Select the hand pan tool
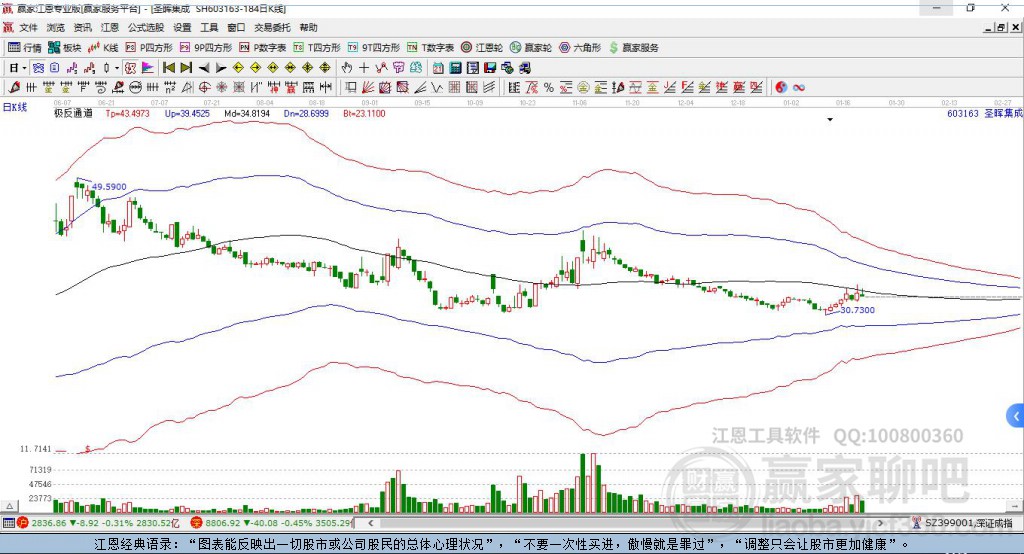 pyautogui.click(x=346, y=68)
